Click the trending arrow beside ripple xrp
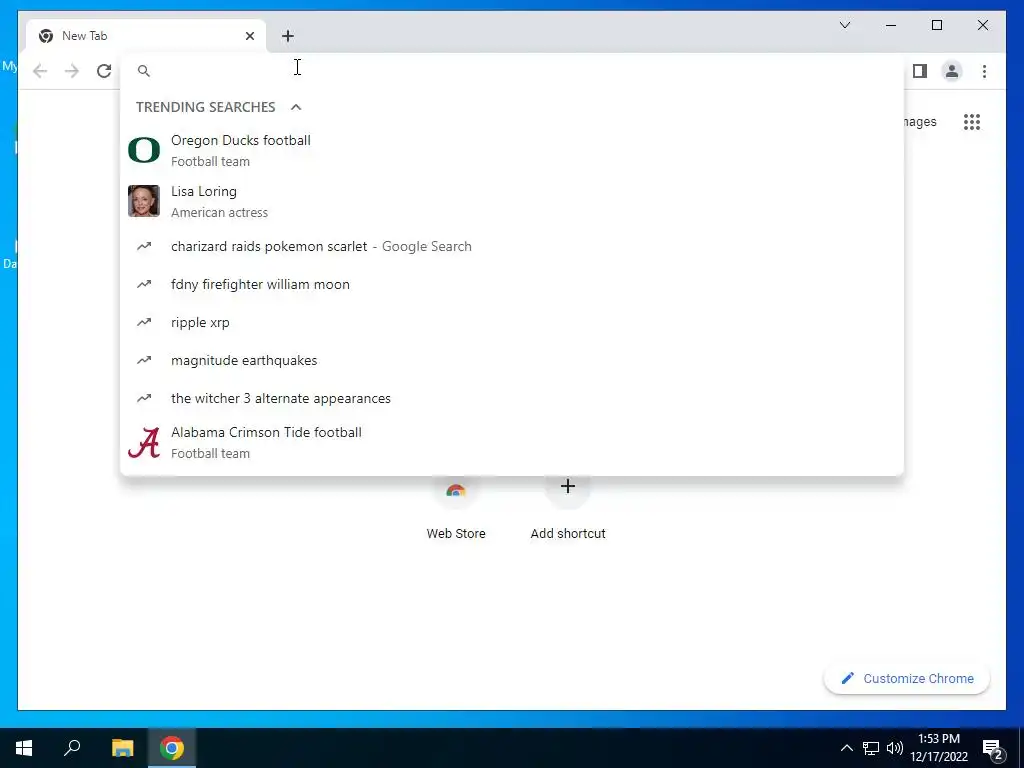The image size is (1024, 768). [144, 322]
